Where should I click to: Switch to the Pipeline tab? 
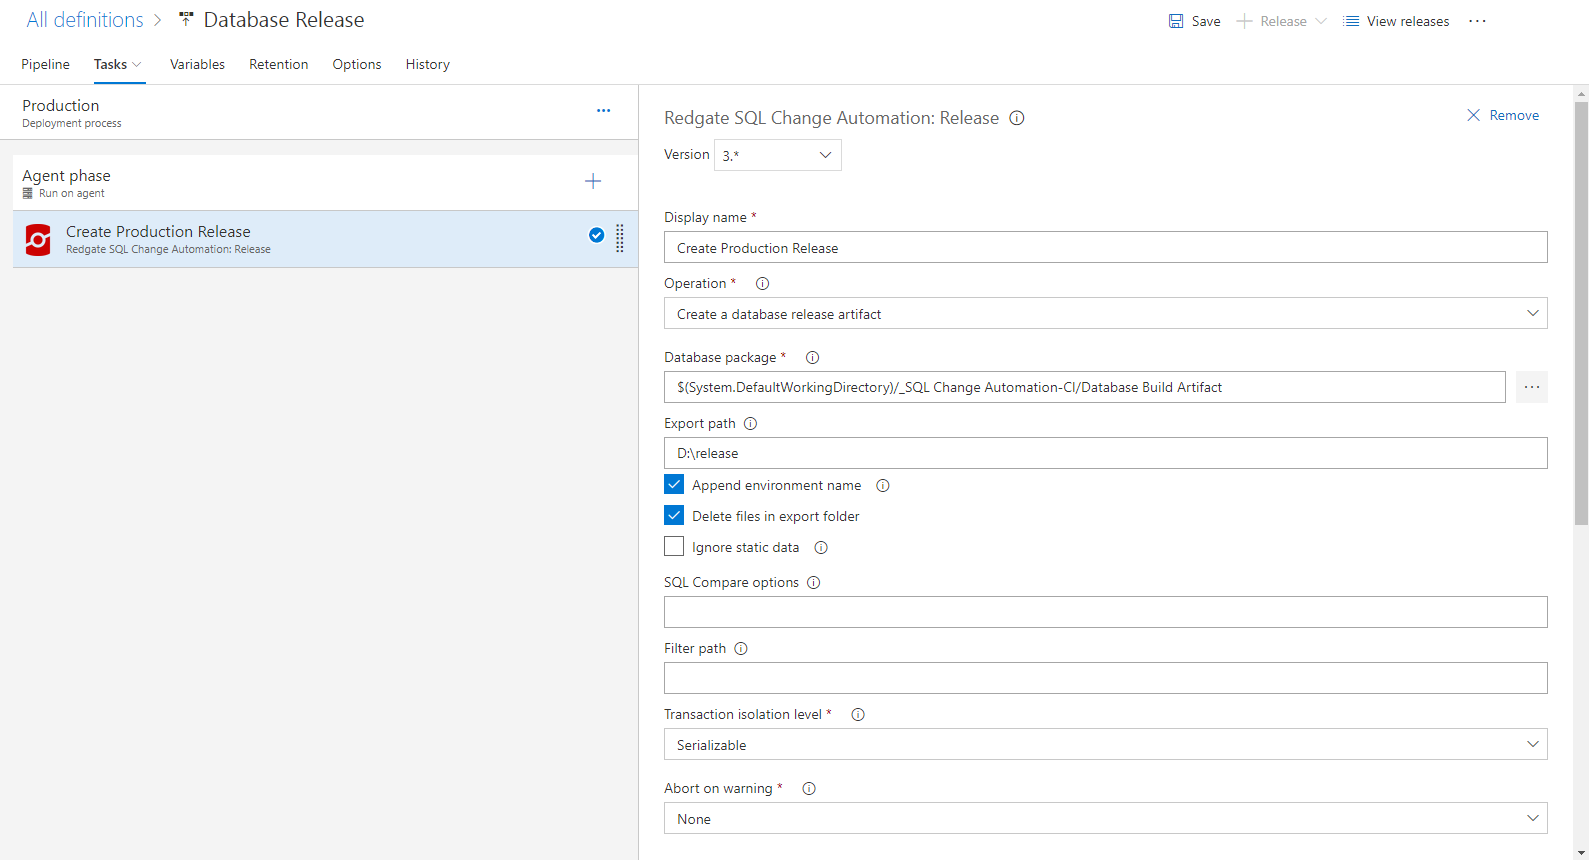[x=46, y=64]
